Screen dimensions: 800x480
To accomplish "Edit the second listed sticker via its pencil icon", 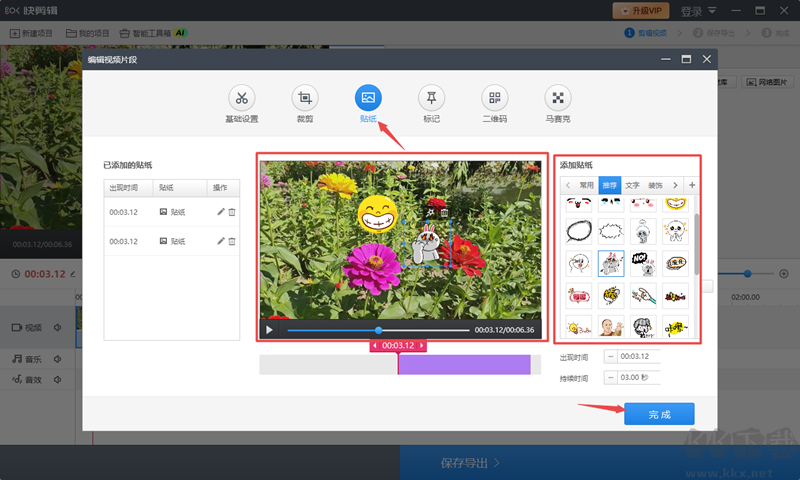I will 220,241.
